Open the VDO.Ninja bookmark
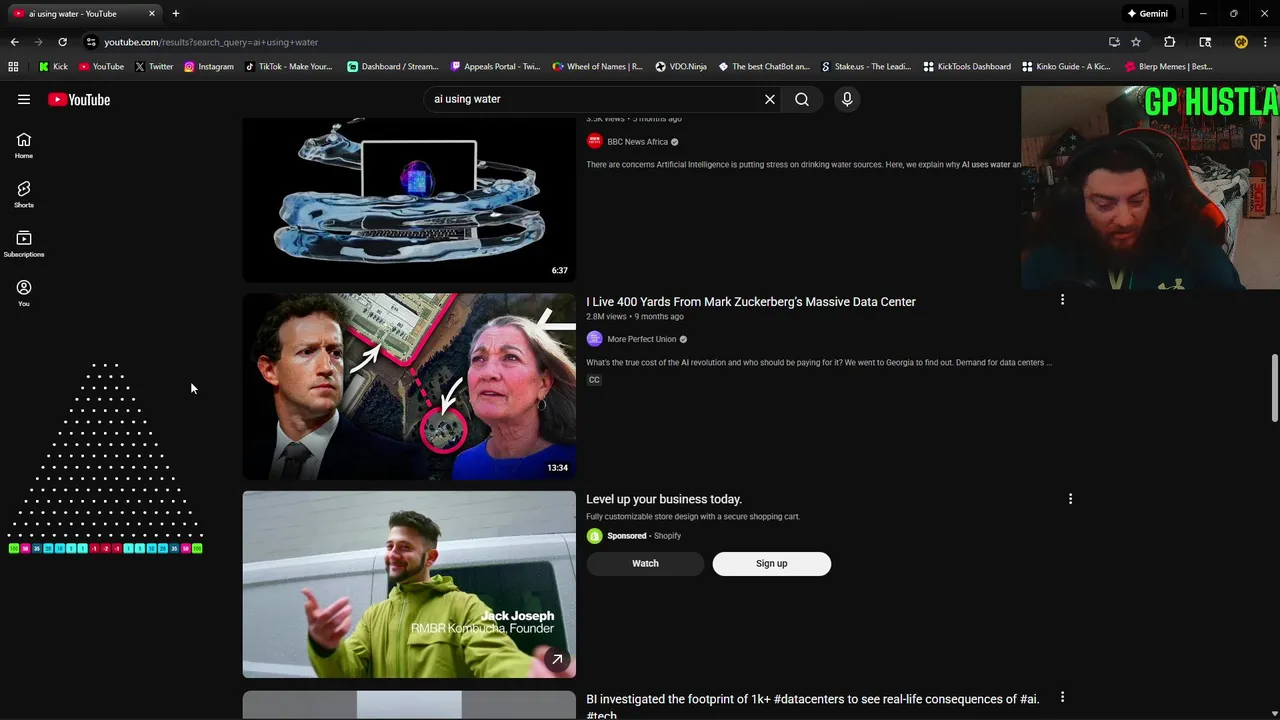Image resolution: width=1280 pixels, height=720 pixels. point(681,67)
